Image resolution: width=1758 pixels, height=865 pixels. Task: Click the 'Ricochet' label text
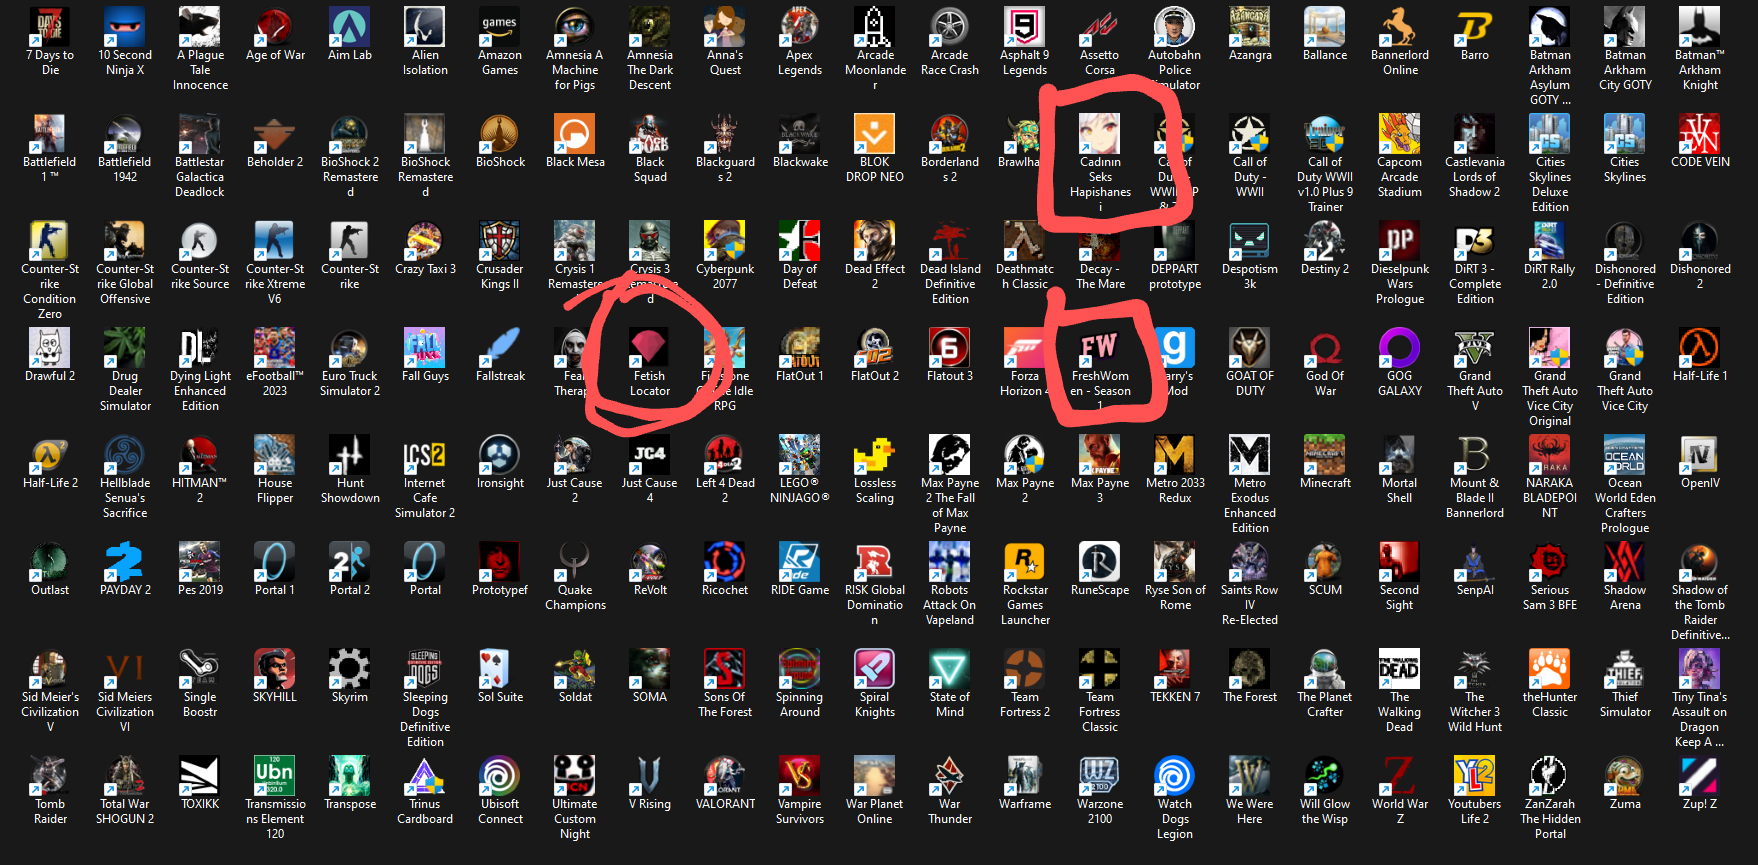click(725, 590)
